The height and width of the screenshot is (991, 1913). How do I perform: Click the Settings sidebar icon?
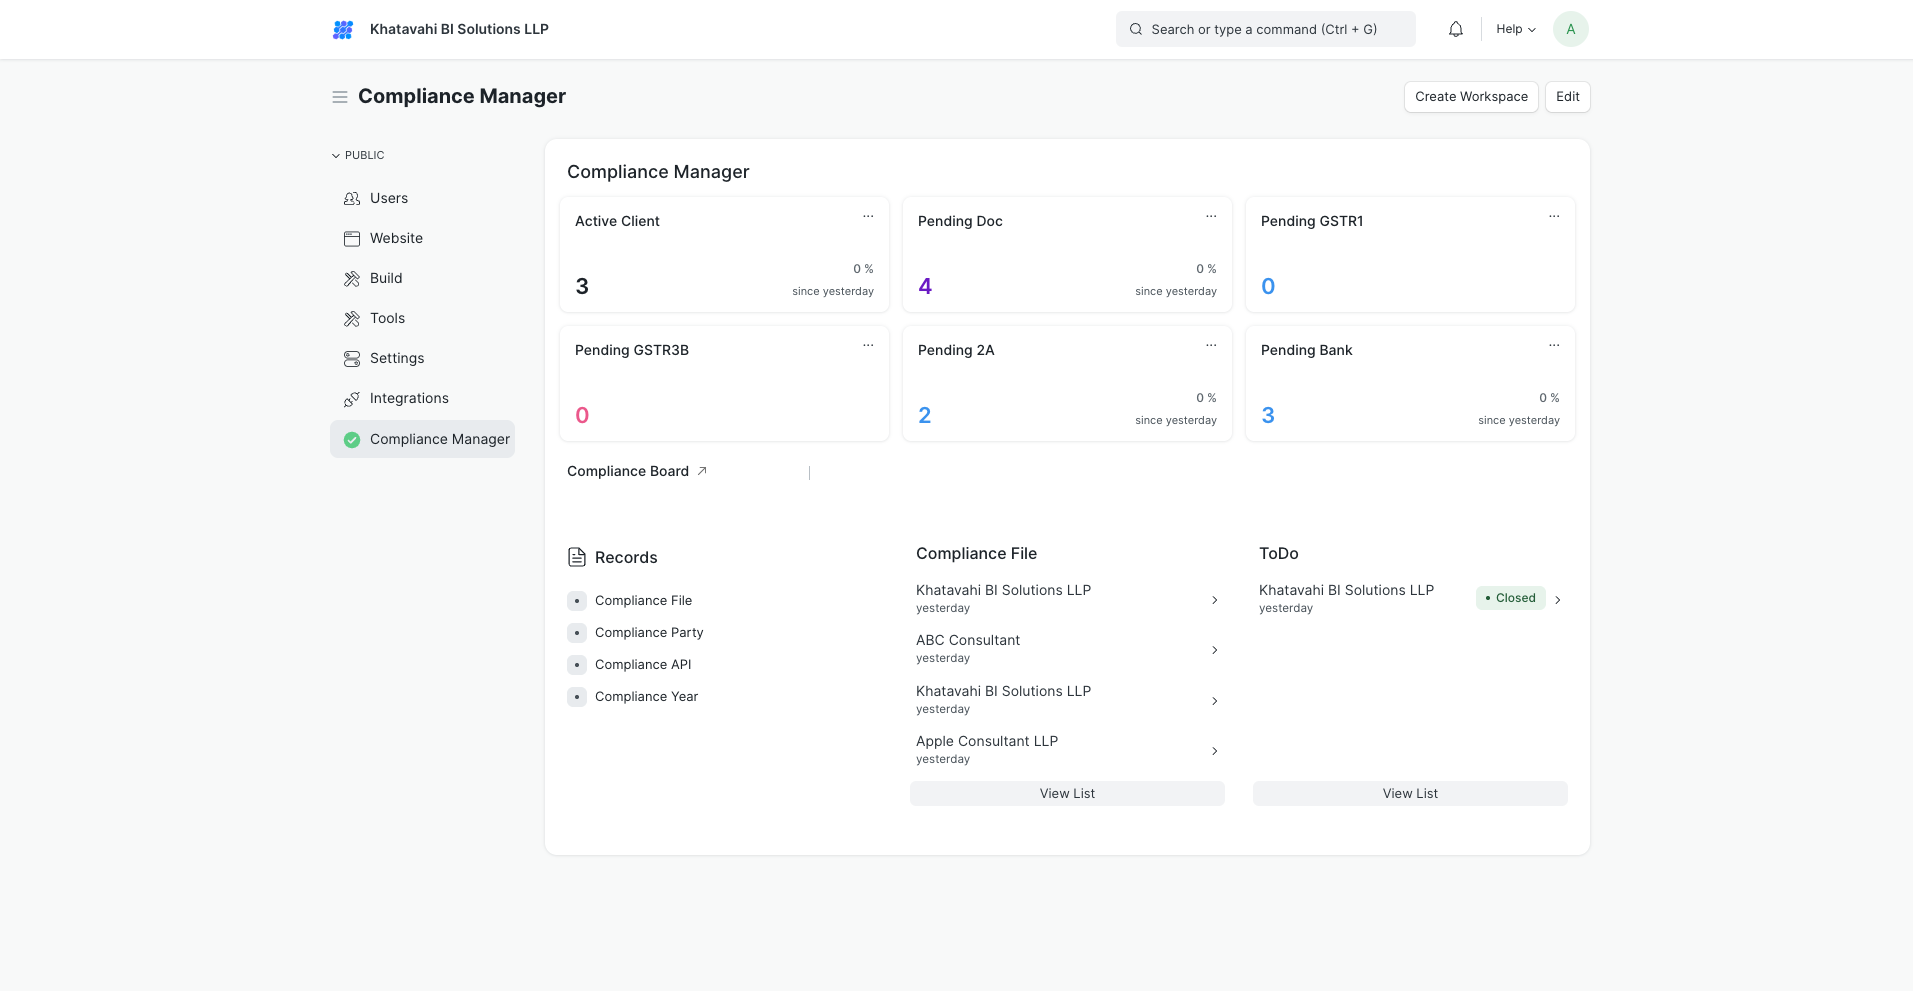point(352,359)
